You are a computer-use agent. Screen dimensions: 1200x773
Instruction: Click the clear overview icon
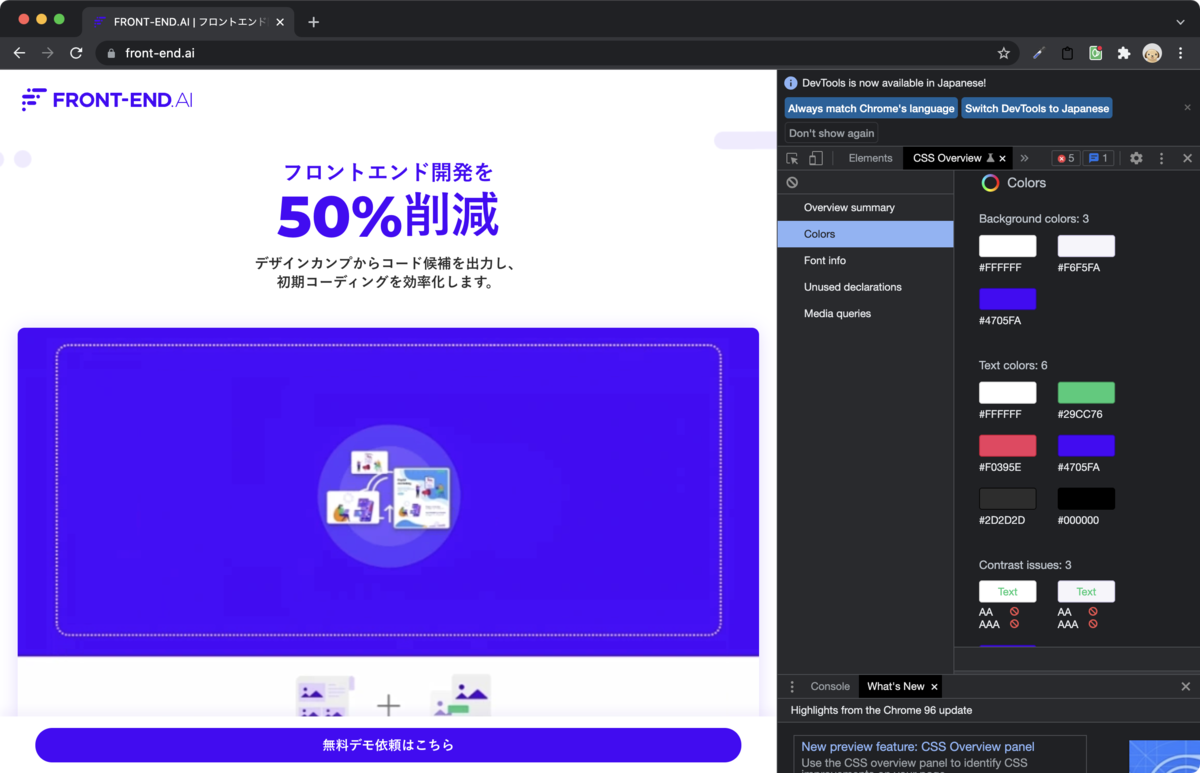(x=792, y=183)
